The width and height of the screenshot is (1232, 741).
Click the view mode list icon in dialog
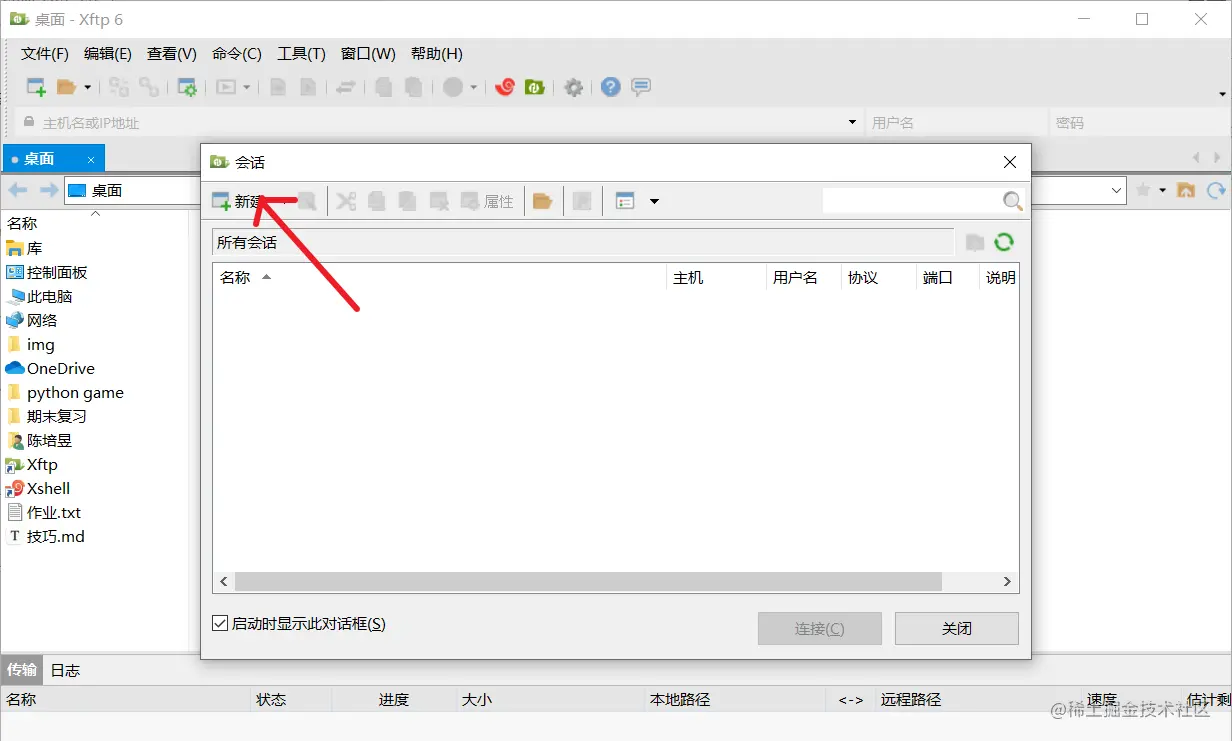point(625,201)
